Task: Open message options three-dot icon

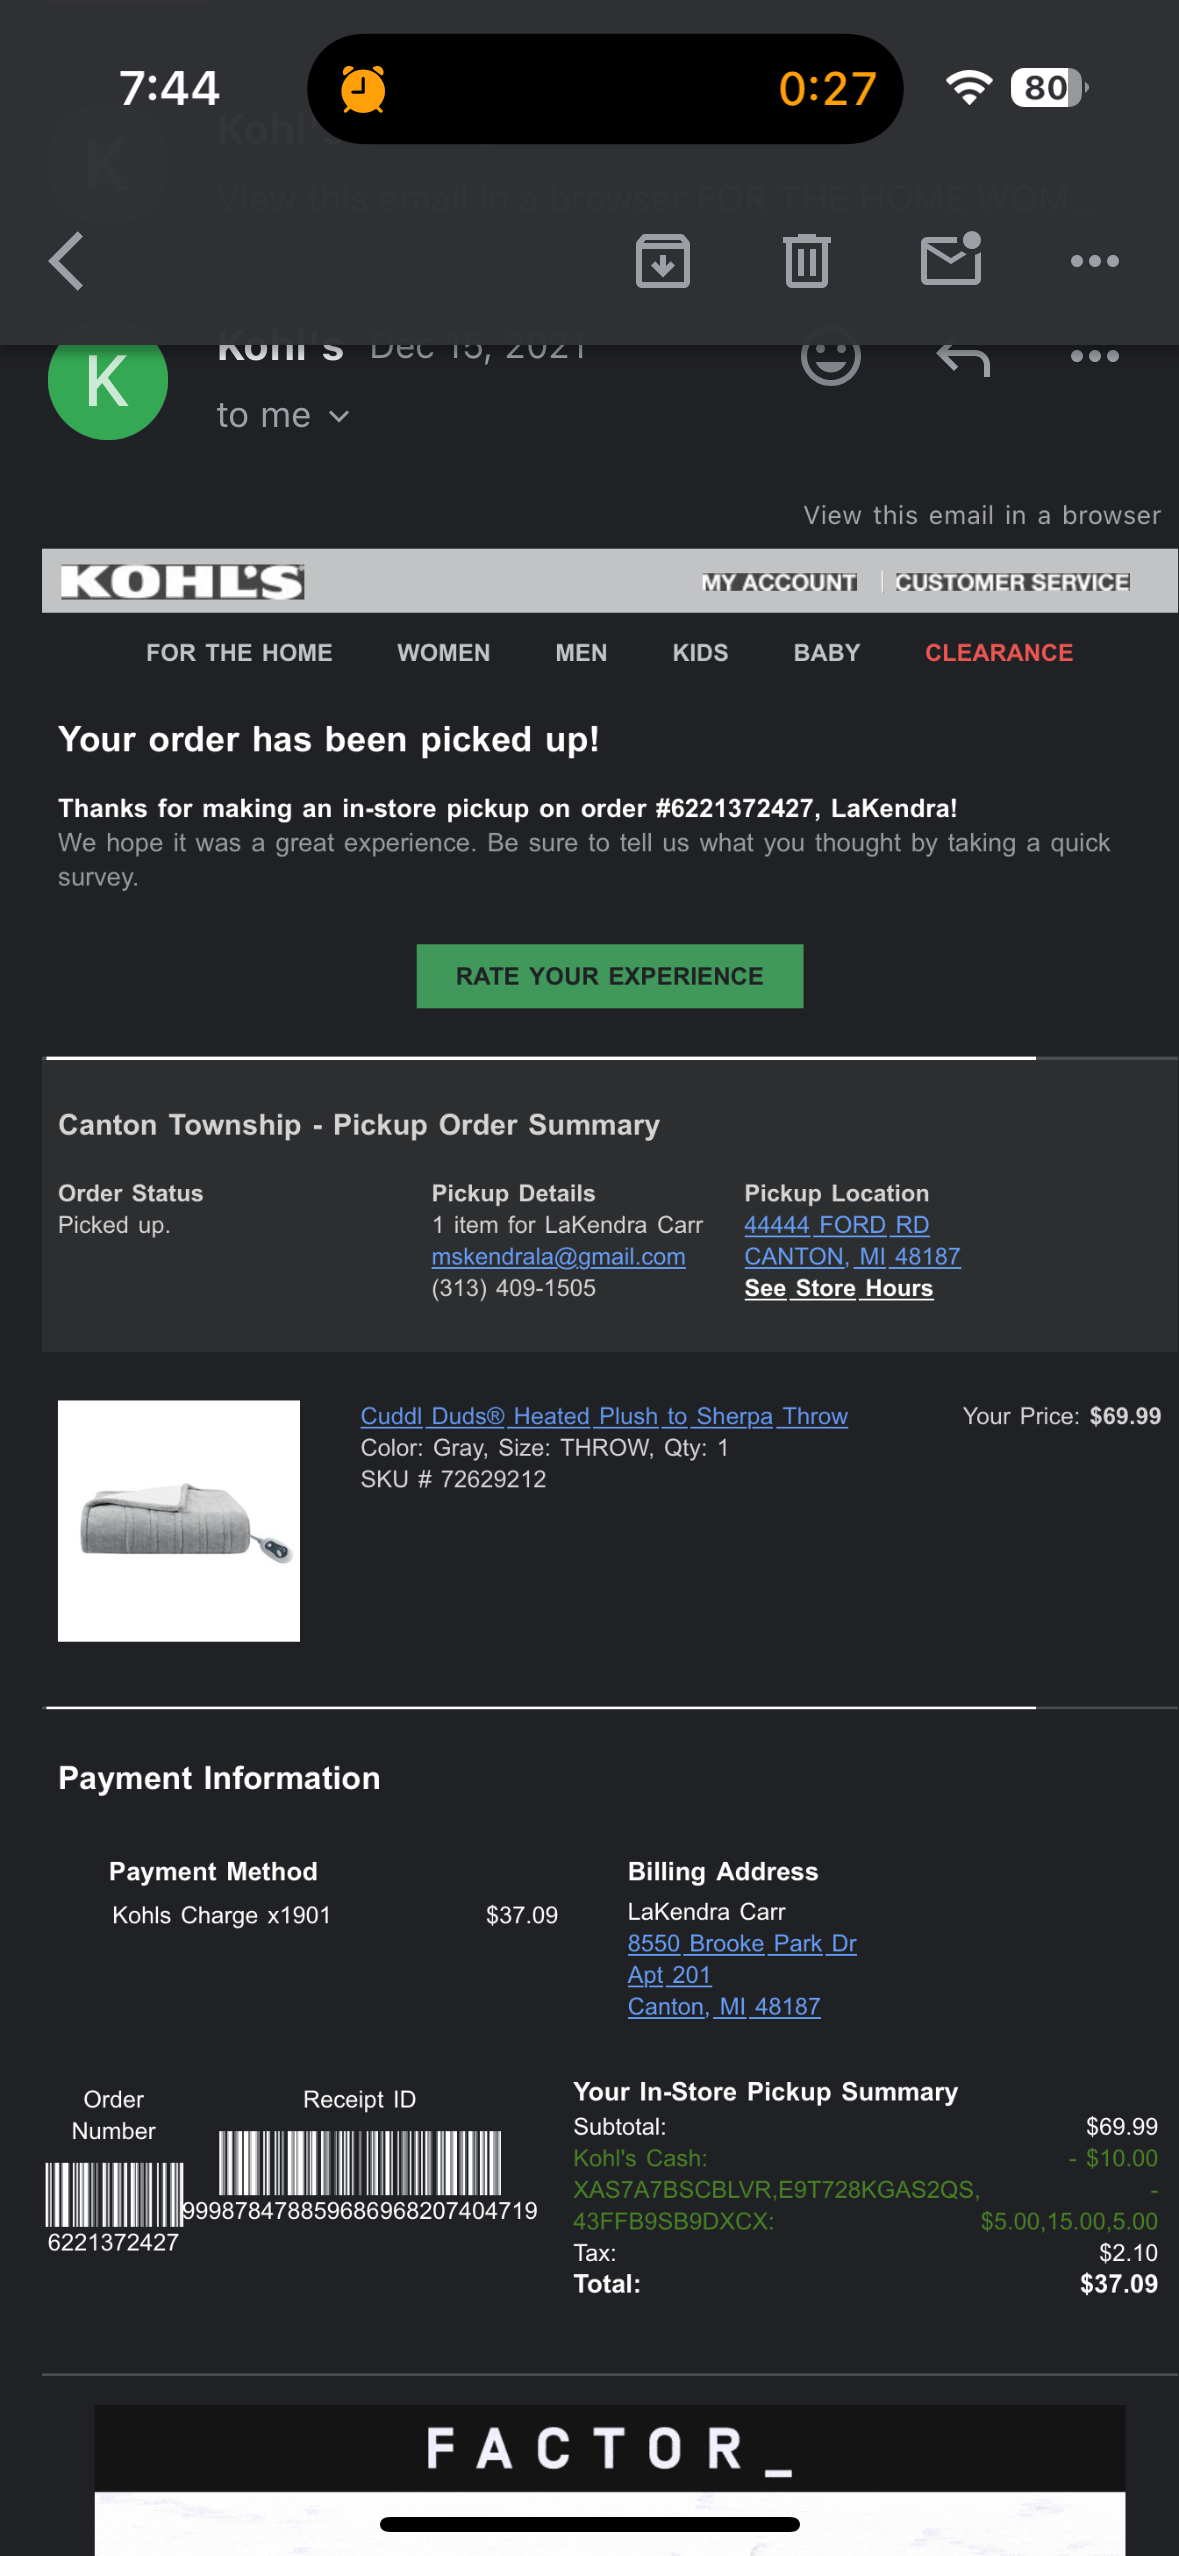Action: tap(1094, 356)
